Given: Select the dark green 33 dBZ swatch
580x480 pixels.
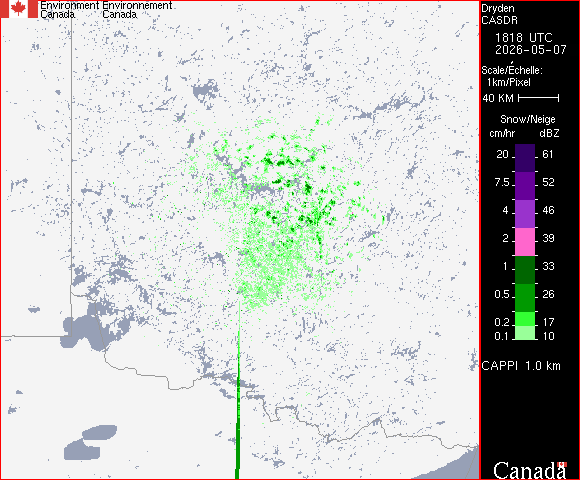Looking at the screenshot, I should pyautogui.click(x=525, y=270).
